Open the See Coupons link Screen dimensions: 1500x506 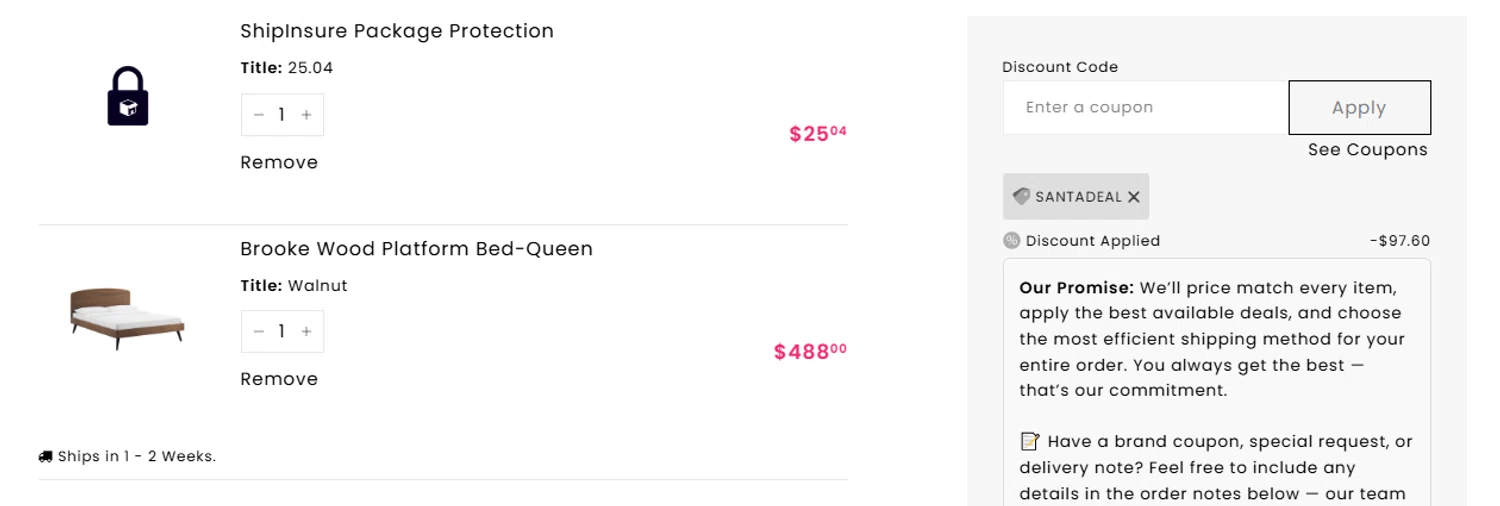(x=1367, y=150)
